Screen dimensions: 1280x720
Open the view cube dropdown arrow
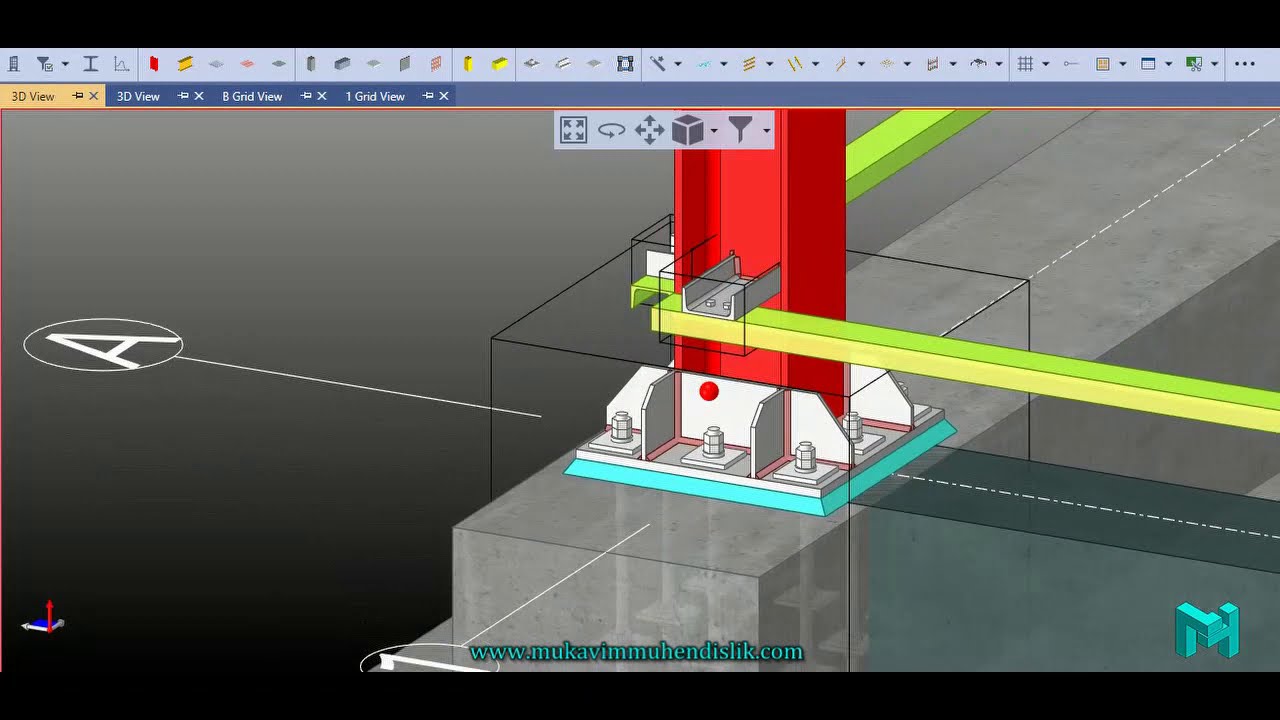click(x=714, y=130)
